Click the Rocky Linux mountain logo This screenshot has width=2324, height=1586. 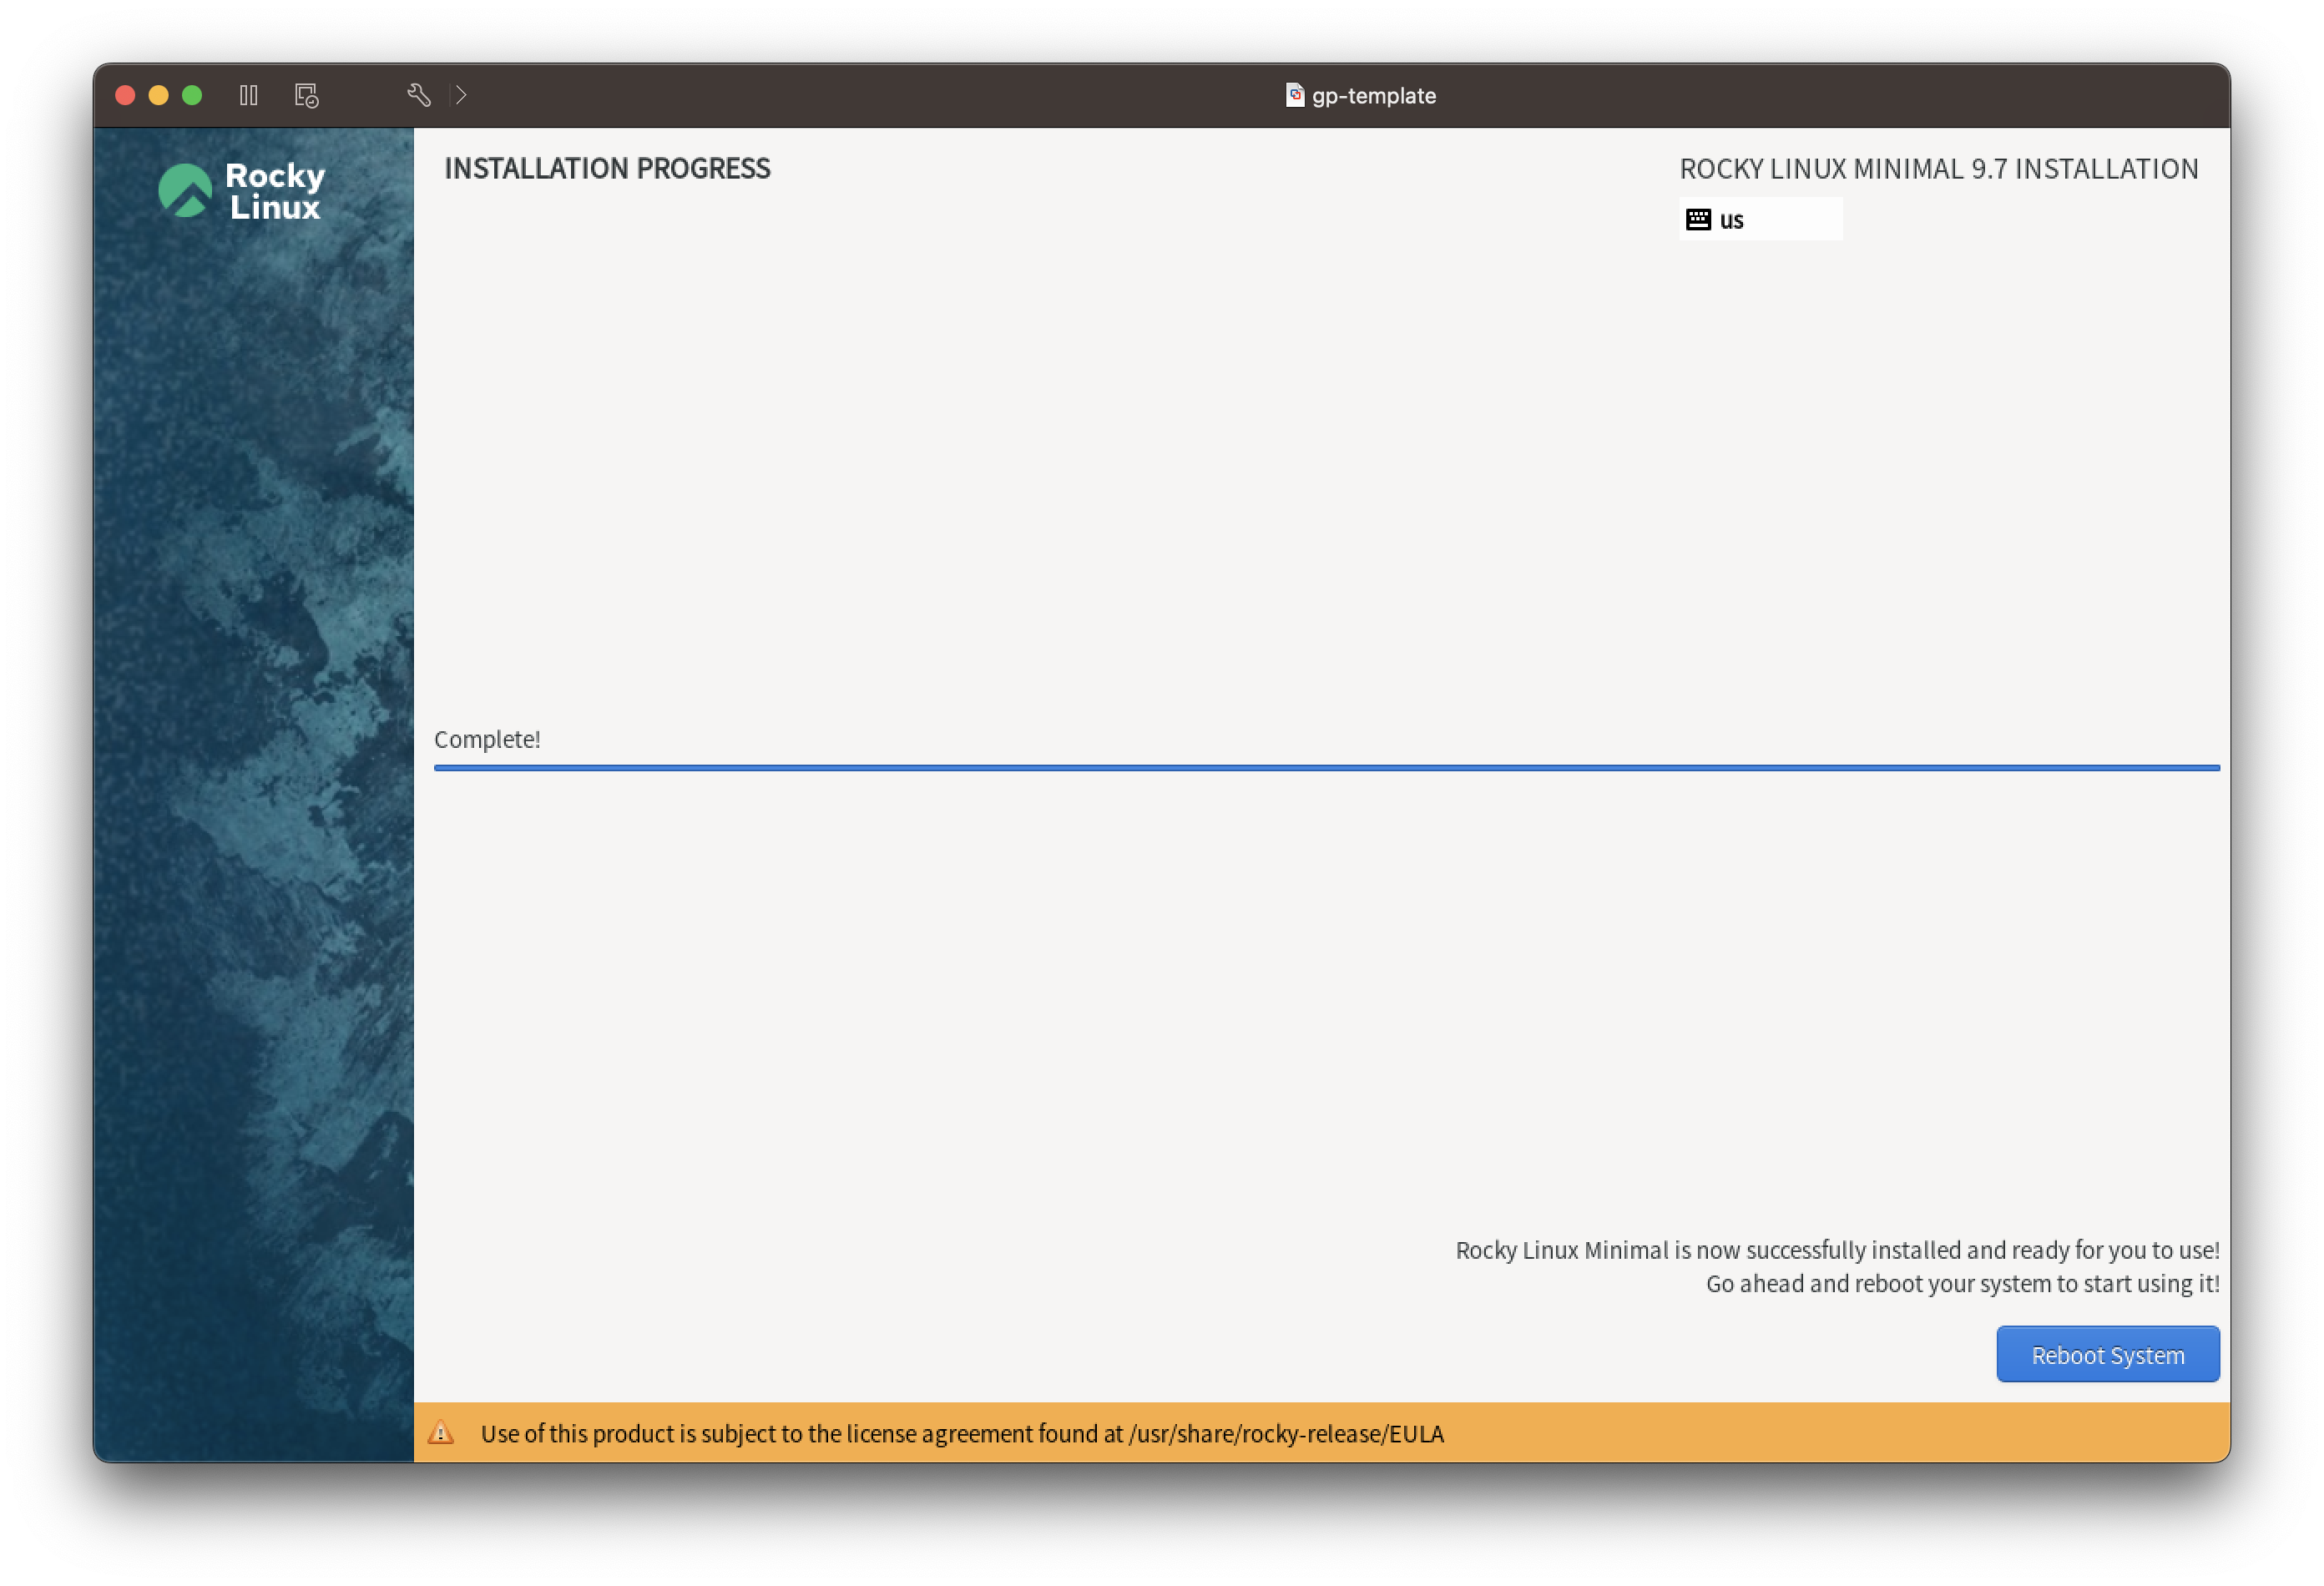185,190
